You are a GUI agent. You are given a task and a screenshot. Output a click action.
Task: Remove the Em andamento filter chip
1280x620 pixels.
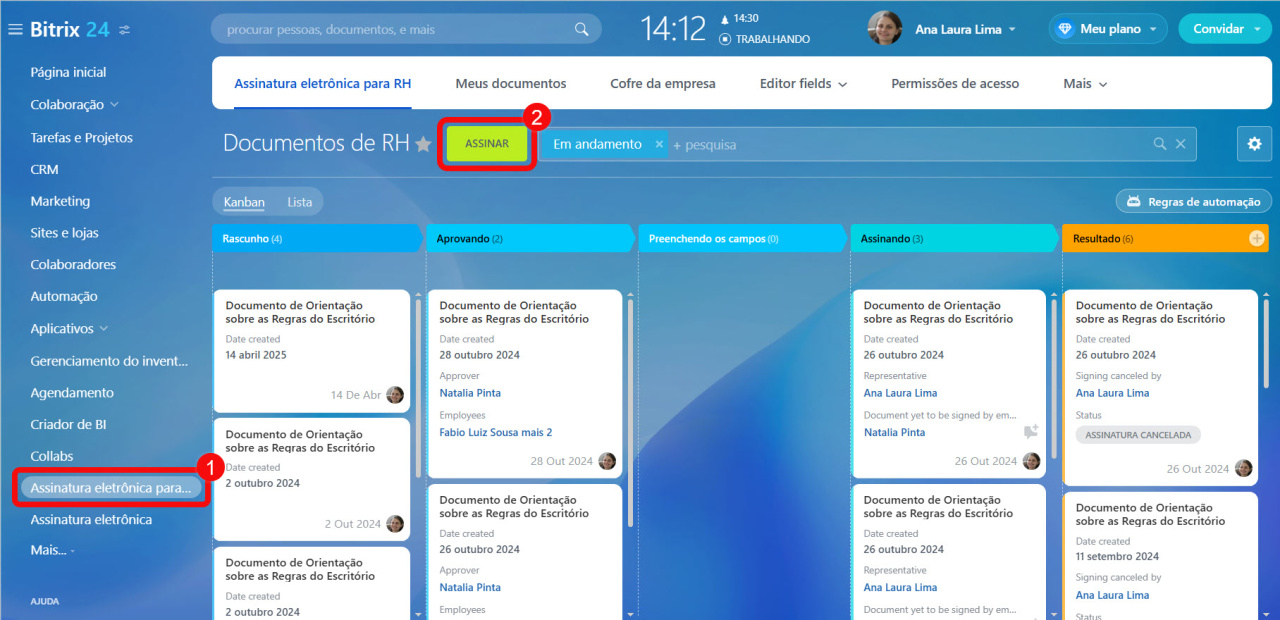(x=659, y=144)
